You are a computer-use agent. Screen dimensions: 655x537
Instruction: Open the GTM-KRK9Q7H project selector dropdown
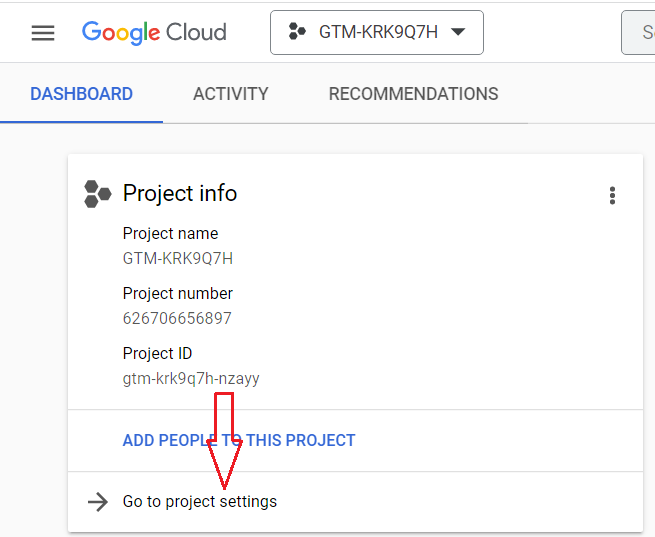[377, 33]
